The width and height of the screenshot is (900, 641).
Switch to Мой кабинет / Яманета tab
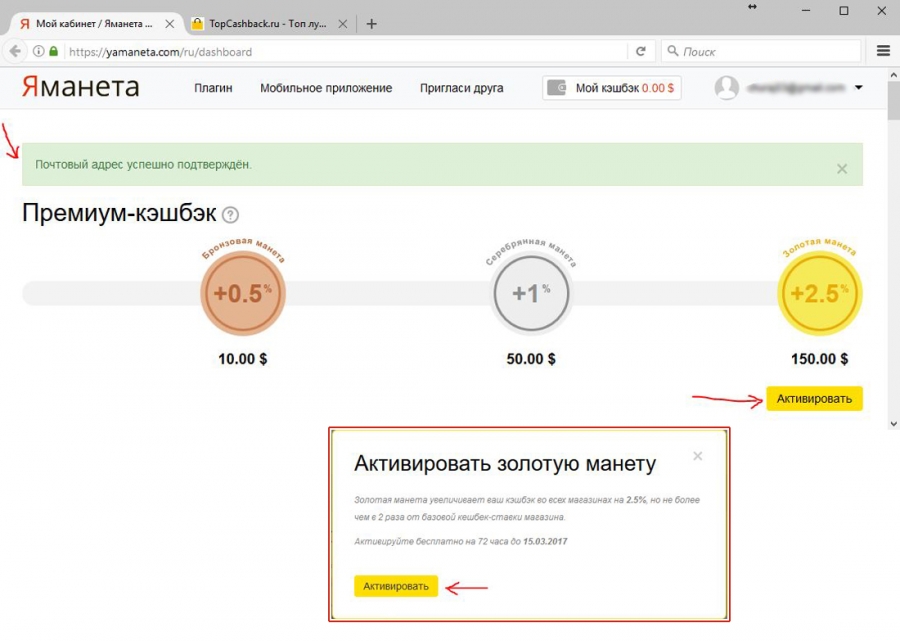(x=95, y=24)
